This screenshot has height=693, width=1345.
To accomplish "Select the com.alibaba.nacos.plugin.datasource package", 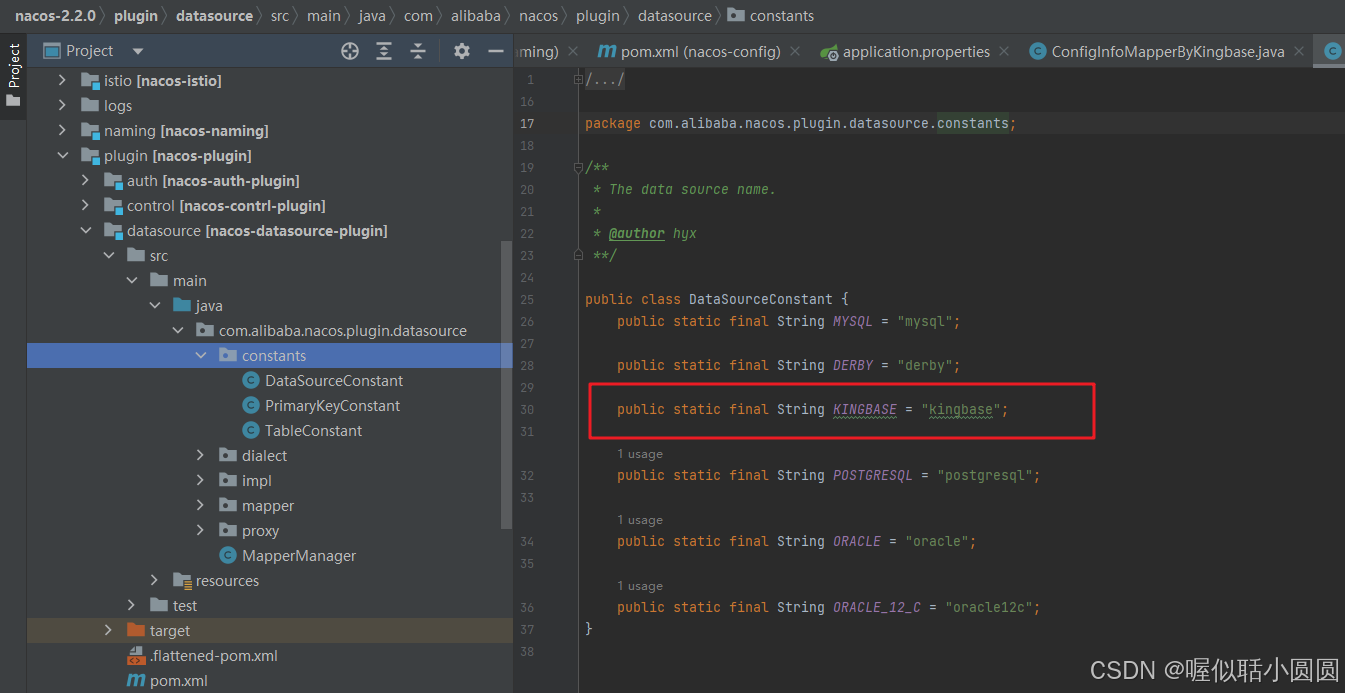I will [343, 330].
